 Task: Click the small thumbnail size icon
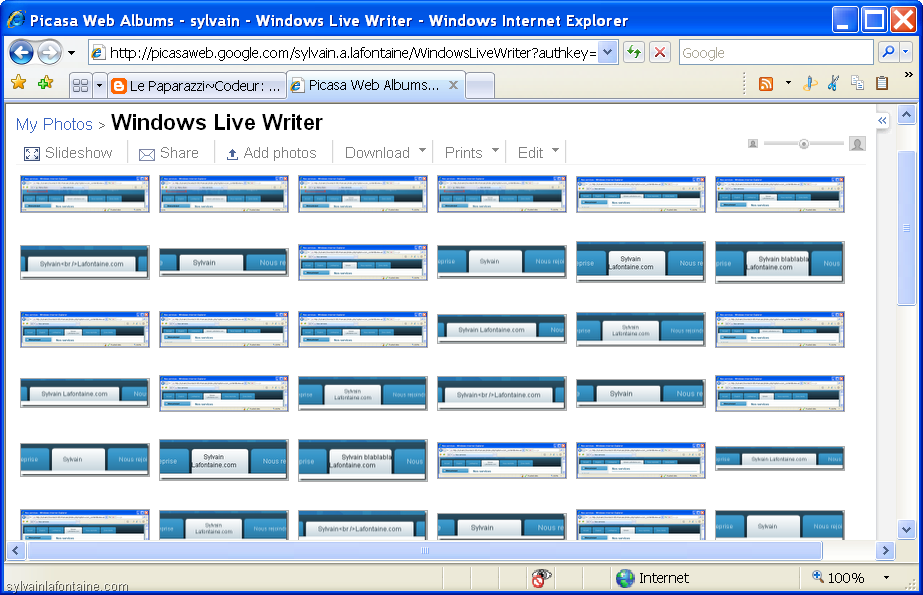click(753, 144)
